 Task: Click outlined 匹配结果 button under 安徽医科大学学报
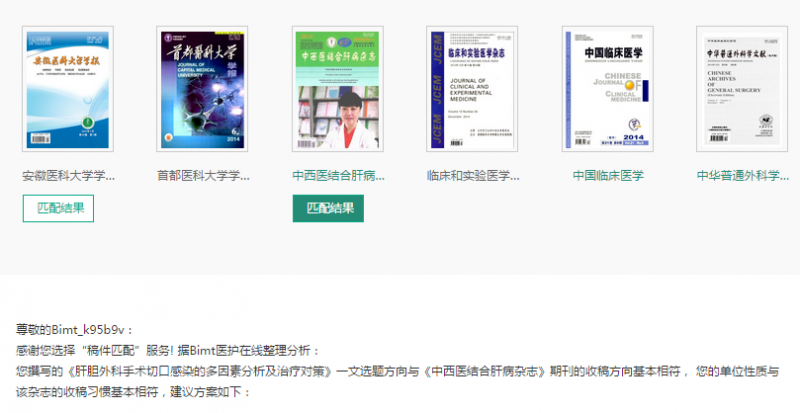pos(58,208)
